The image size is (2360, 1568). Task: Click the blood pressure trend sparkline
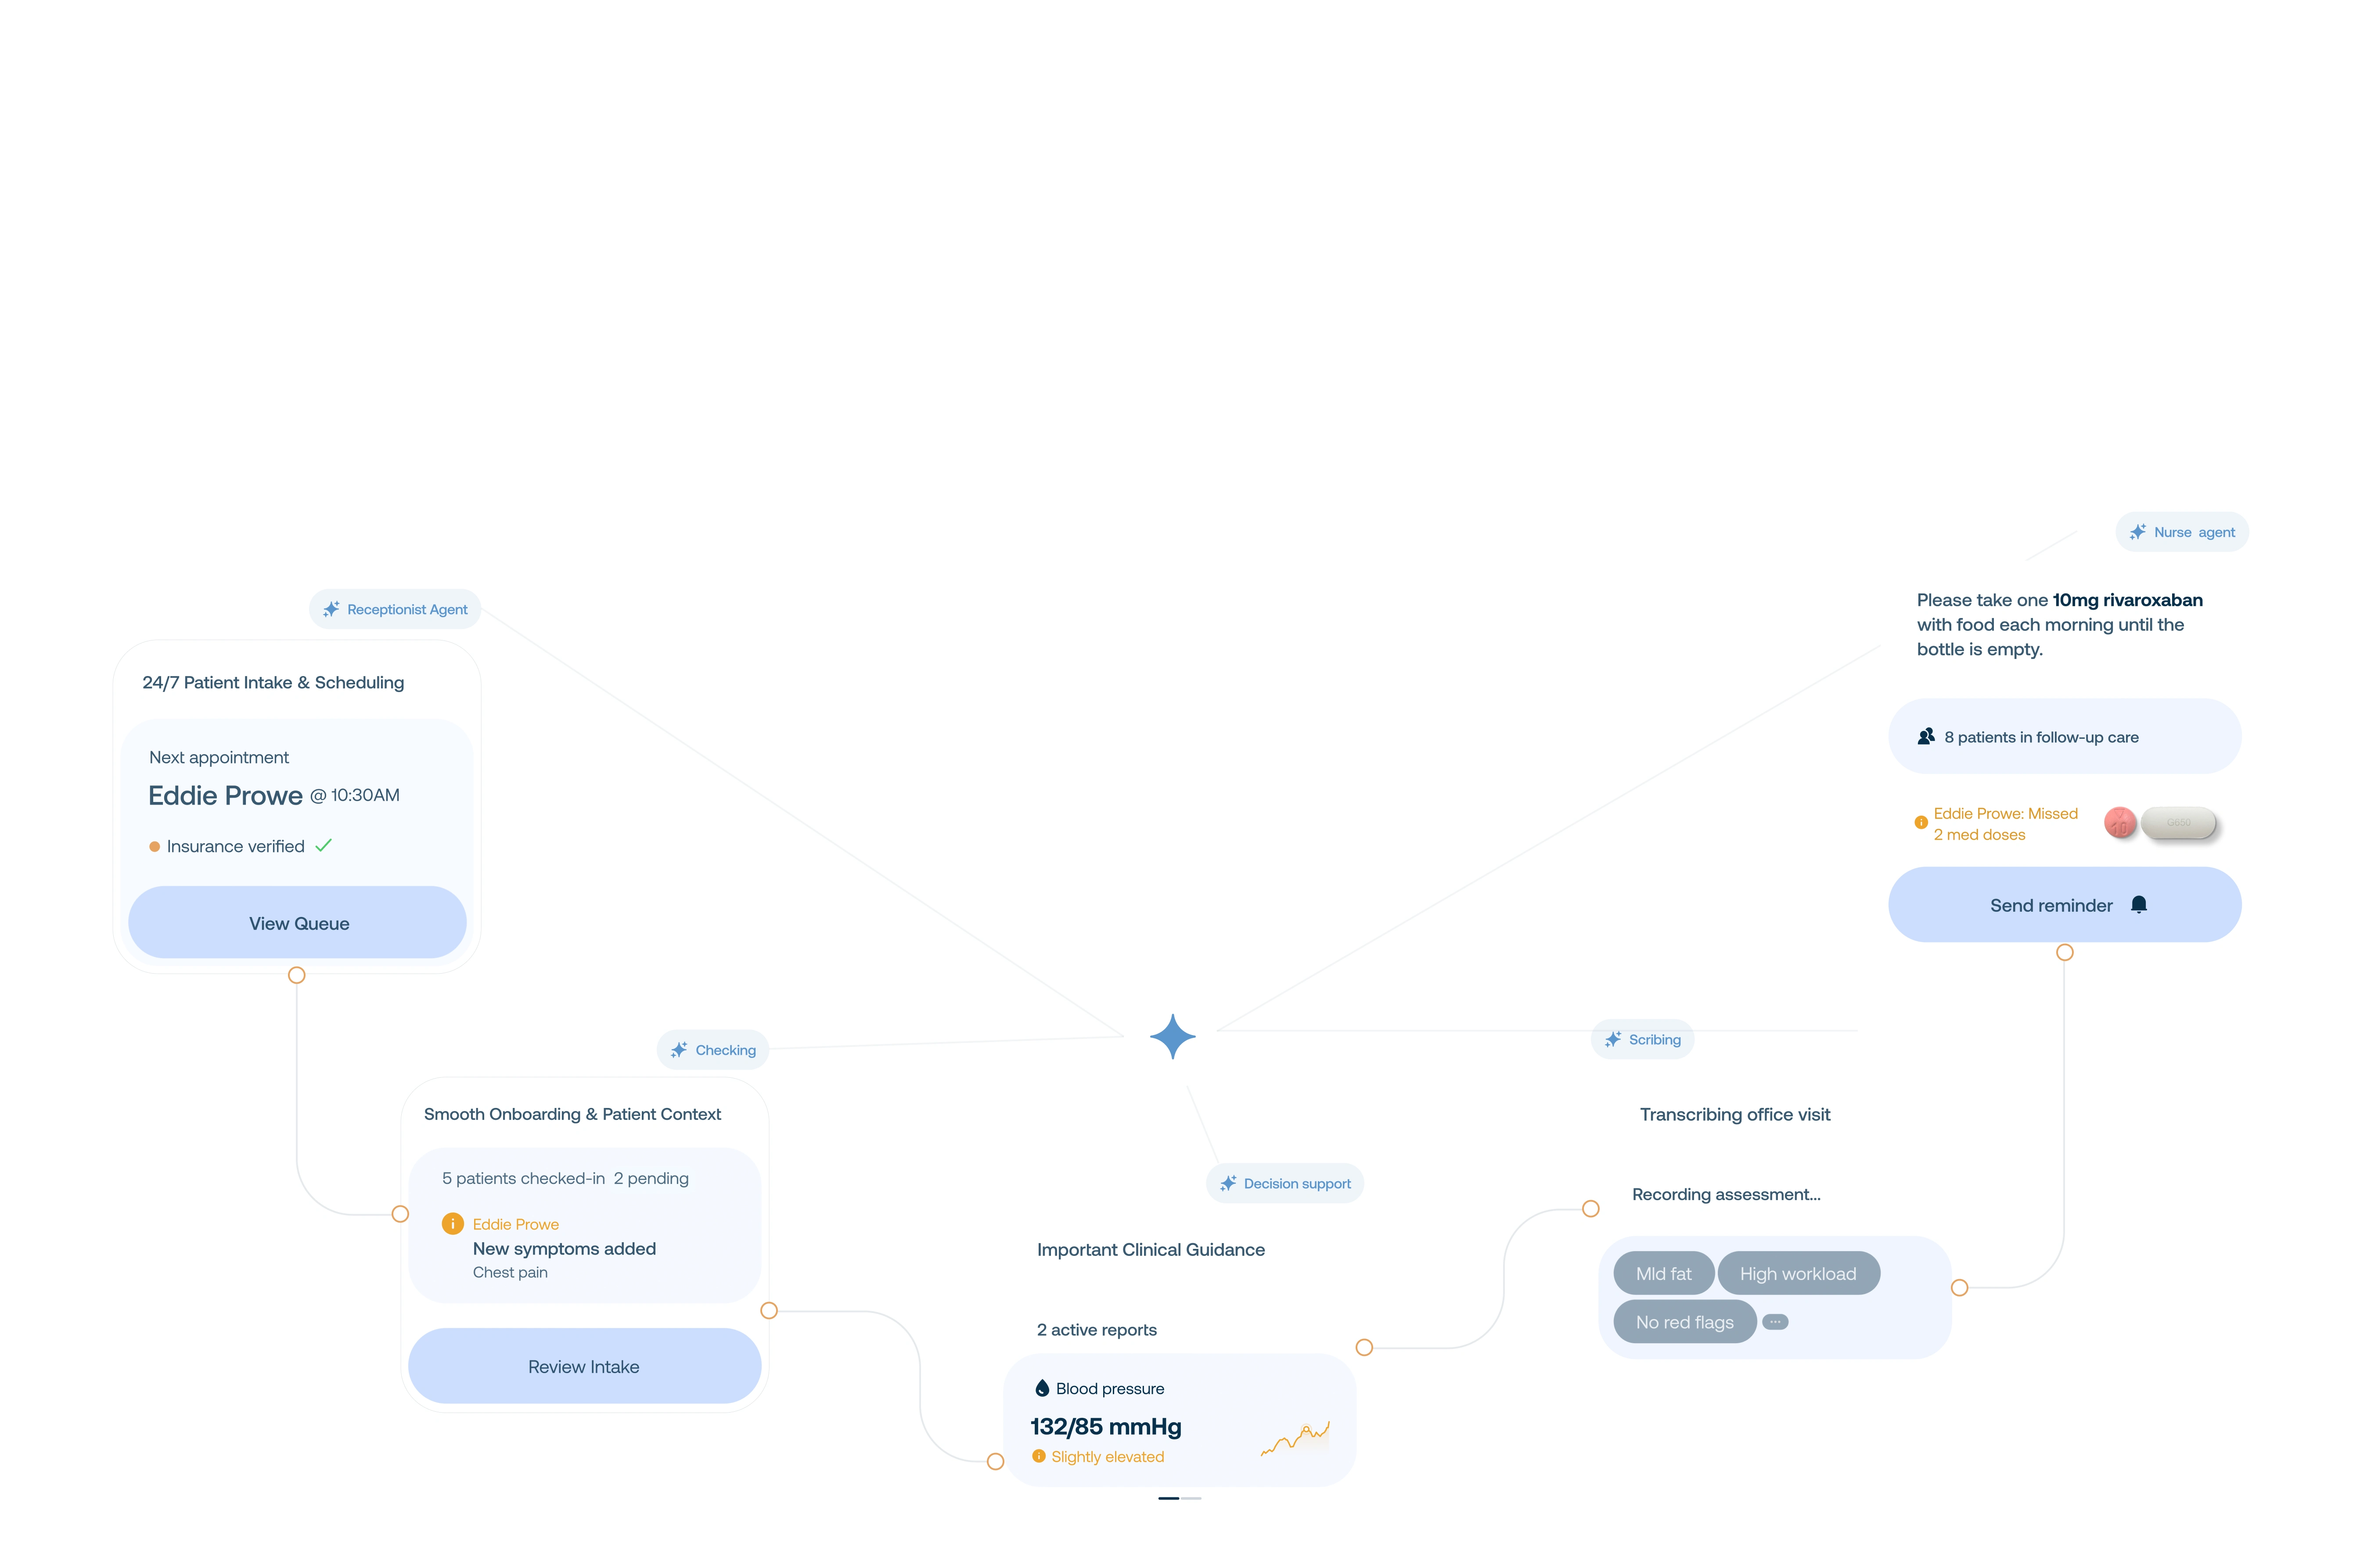pyautogui.click(x=1295, y=1439)
